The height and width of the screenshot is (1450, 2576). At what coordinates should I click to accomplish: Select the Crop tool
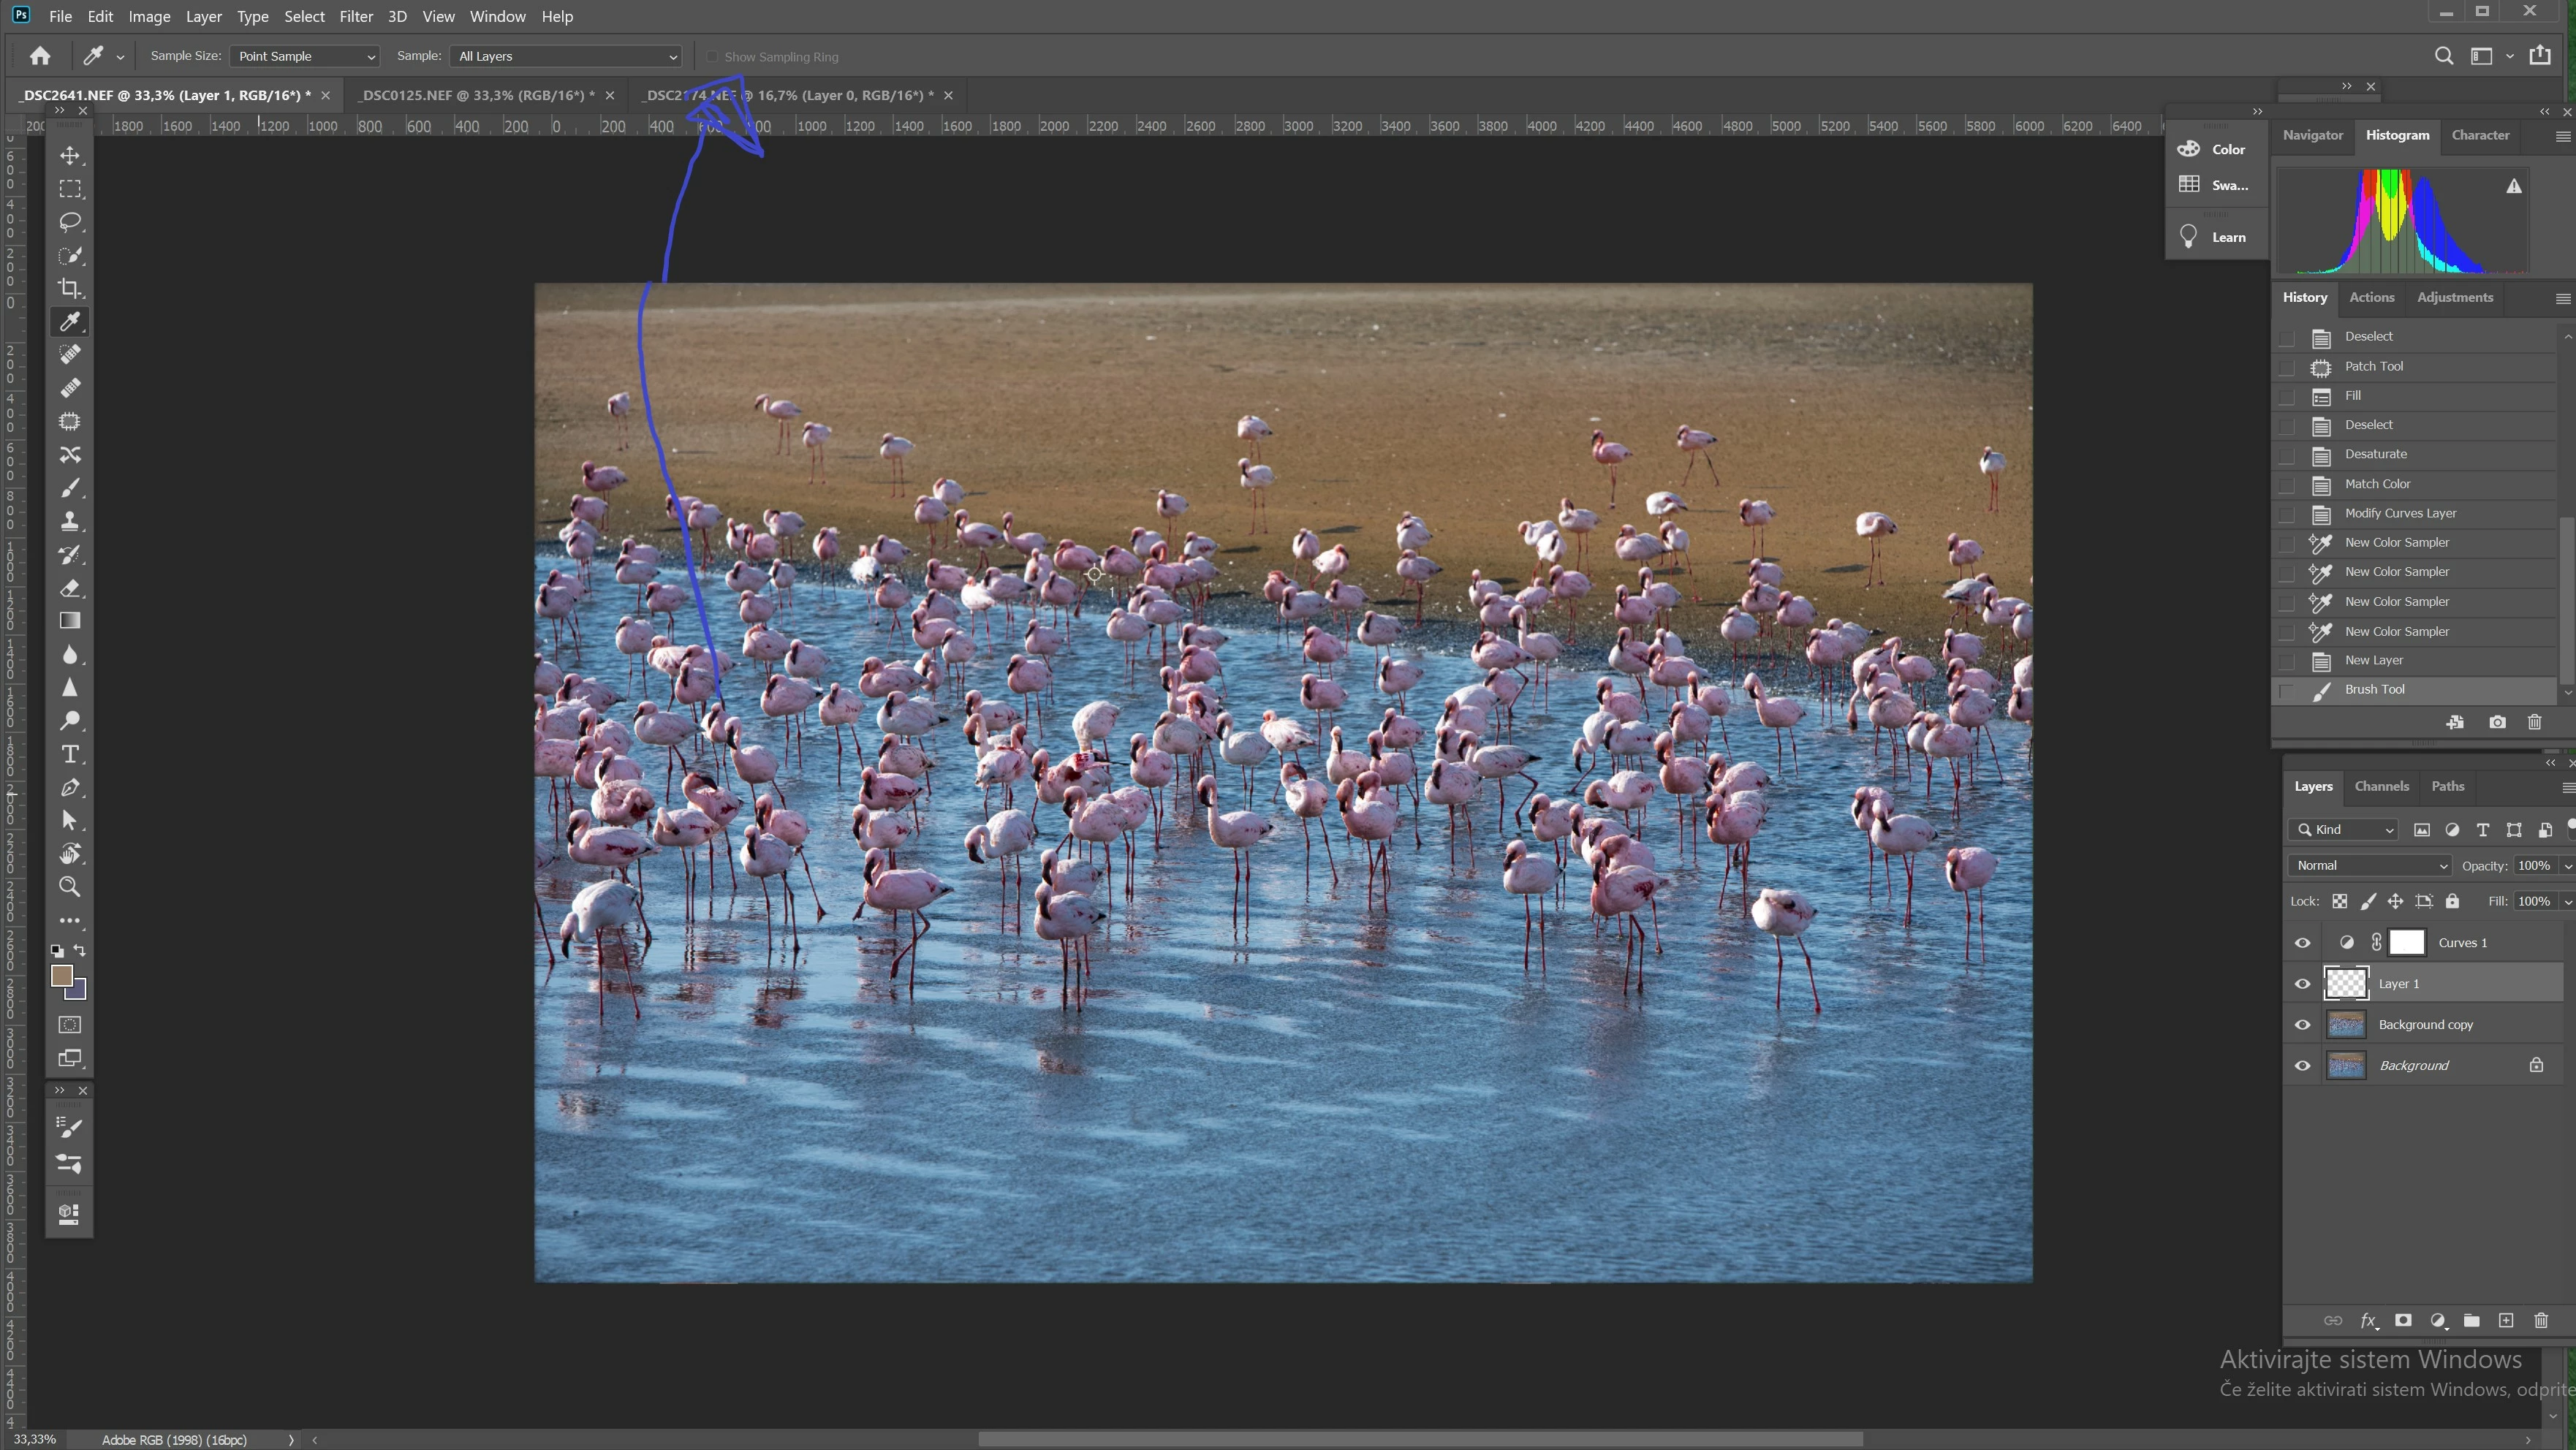pyautogui.click(x=70, y=289)
